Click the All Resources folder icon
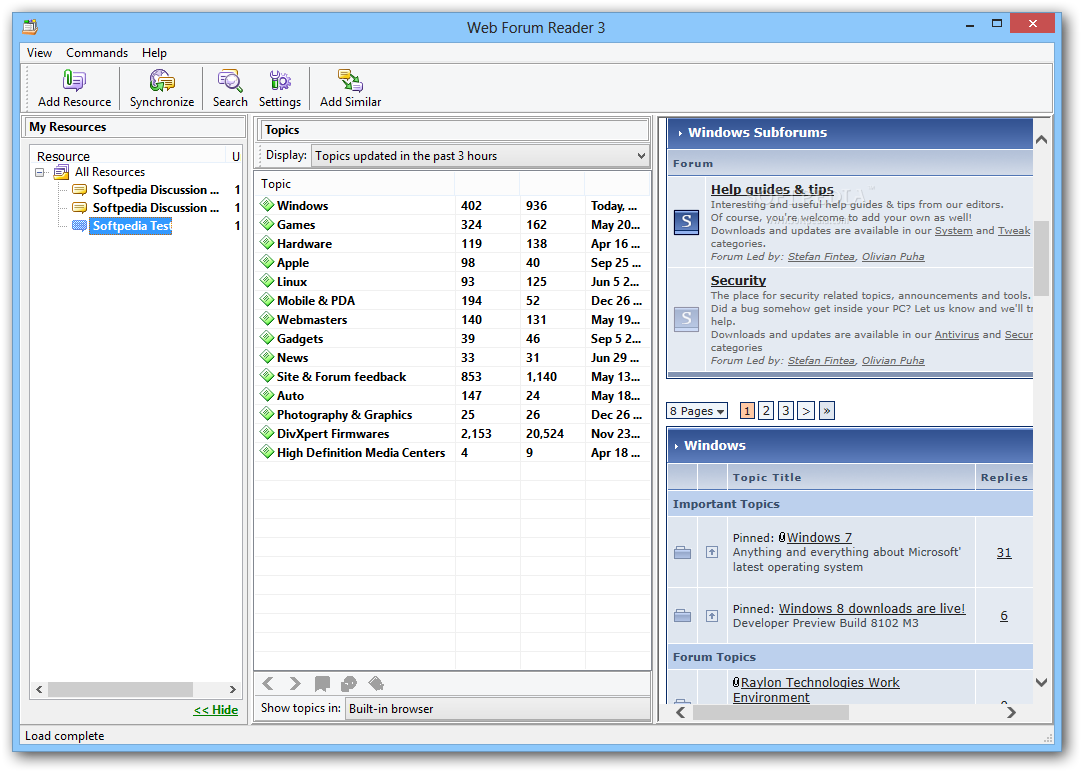 click(x=62, y=172)
